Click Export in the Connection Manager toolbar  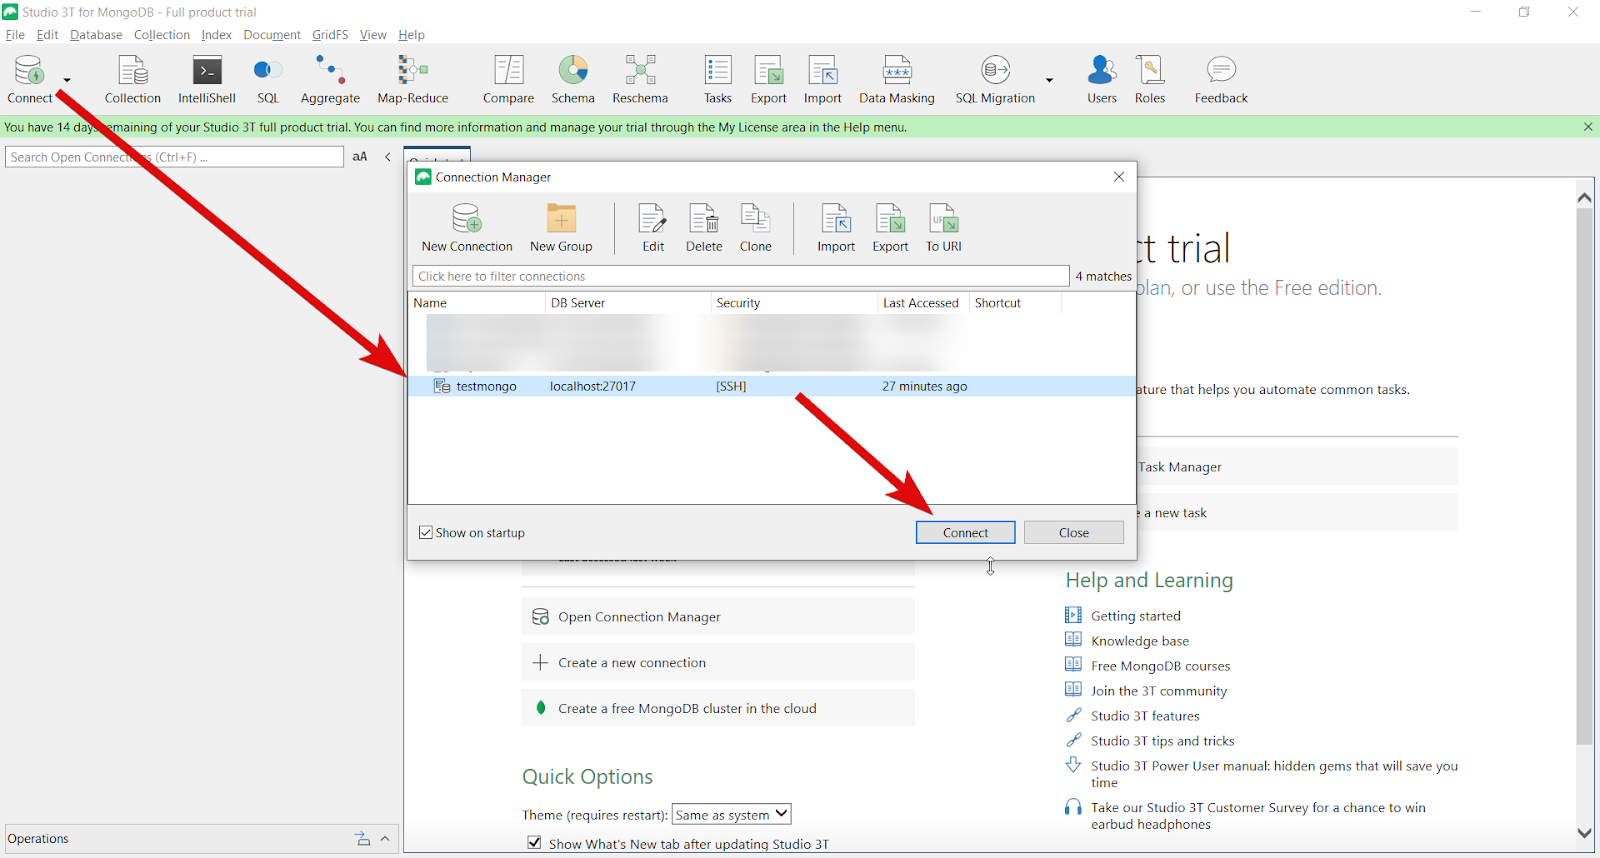pyautogui.click(x=890, y=228)
